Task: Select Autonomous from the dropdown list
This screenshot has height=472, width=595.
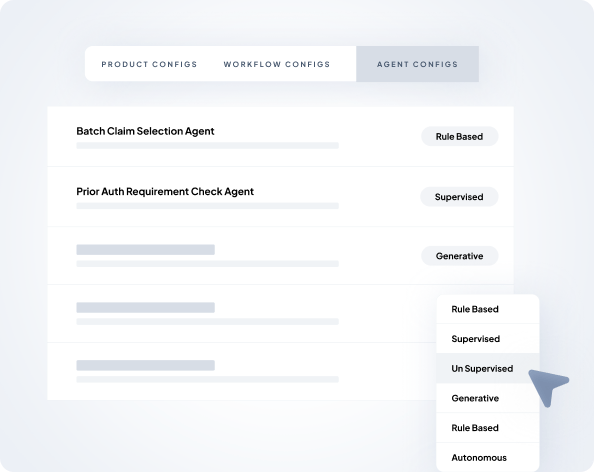Action: click(x=488, y=458)
